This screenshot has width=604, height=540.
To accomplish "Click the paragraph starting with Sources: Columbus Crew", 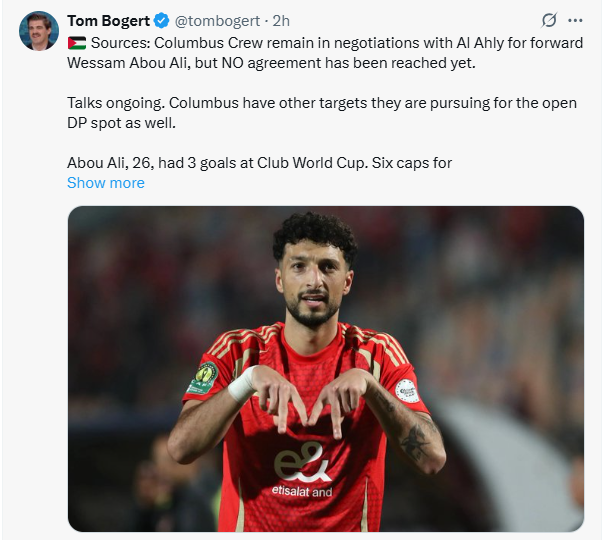I will (325, 53).
